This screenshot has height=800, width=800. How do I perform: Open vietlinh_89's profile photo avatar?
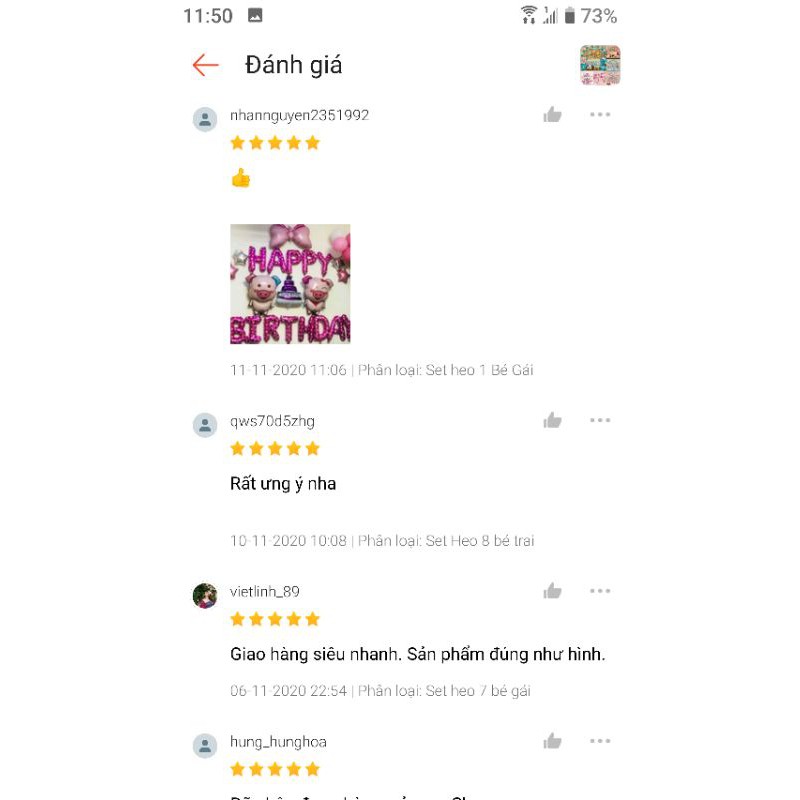click(x=205, y=595)
